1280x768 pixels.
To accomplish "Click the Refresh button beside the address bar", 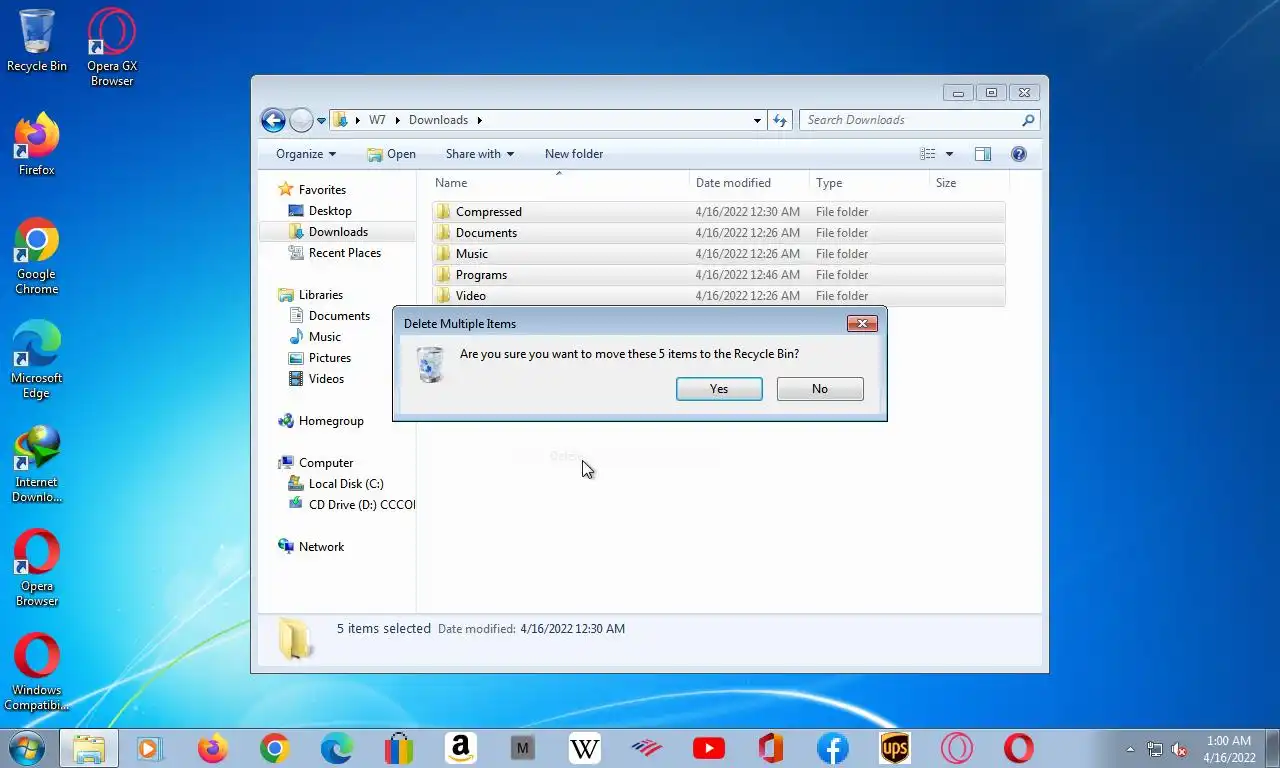I will (780, 120).
